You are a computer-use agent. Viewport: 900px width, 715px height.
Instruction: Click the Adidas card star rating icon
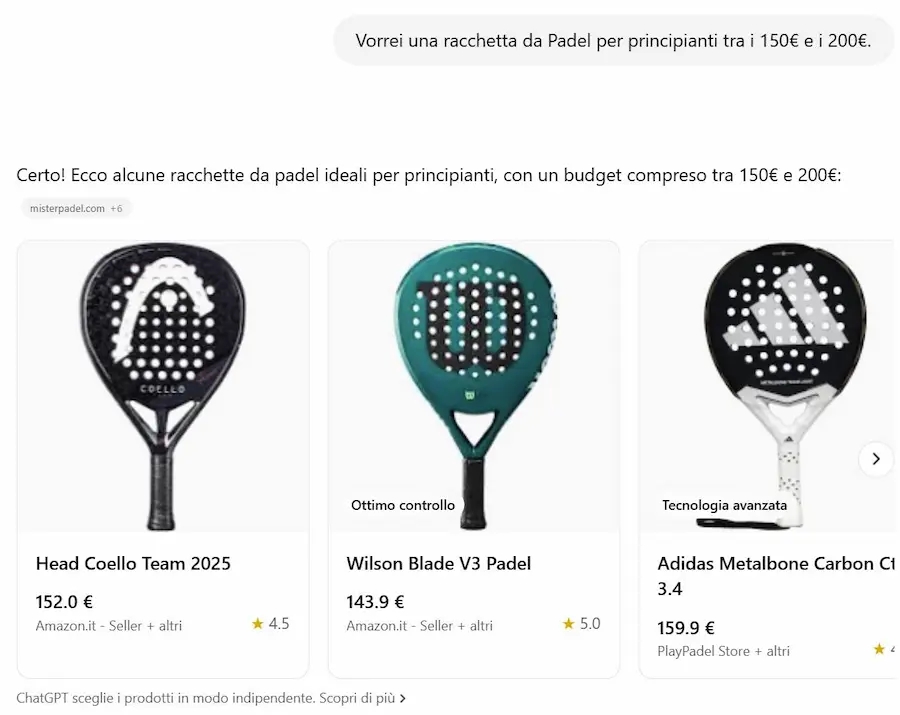click(879, 649)
